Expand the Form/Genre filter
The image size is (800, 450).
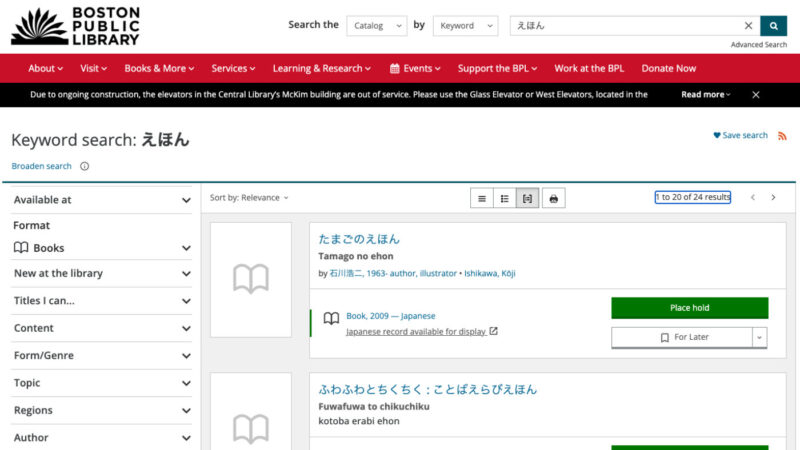point(102,356)
